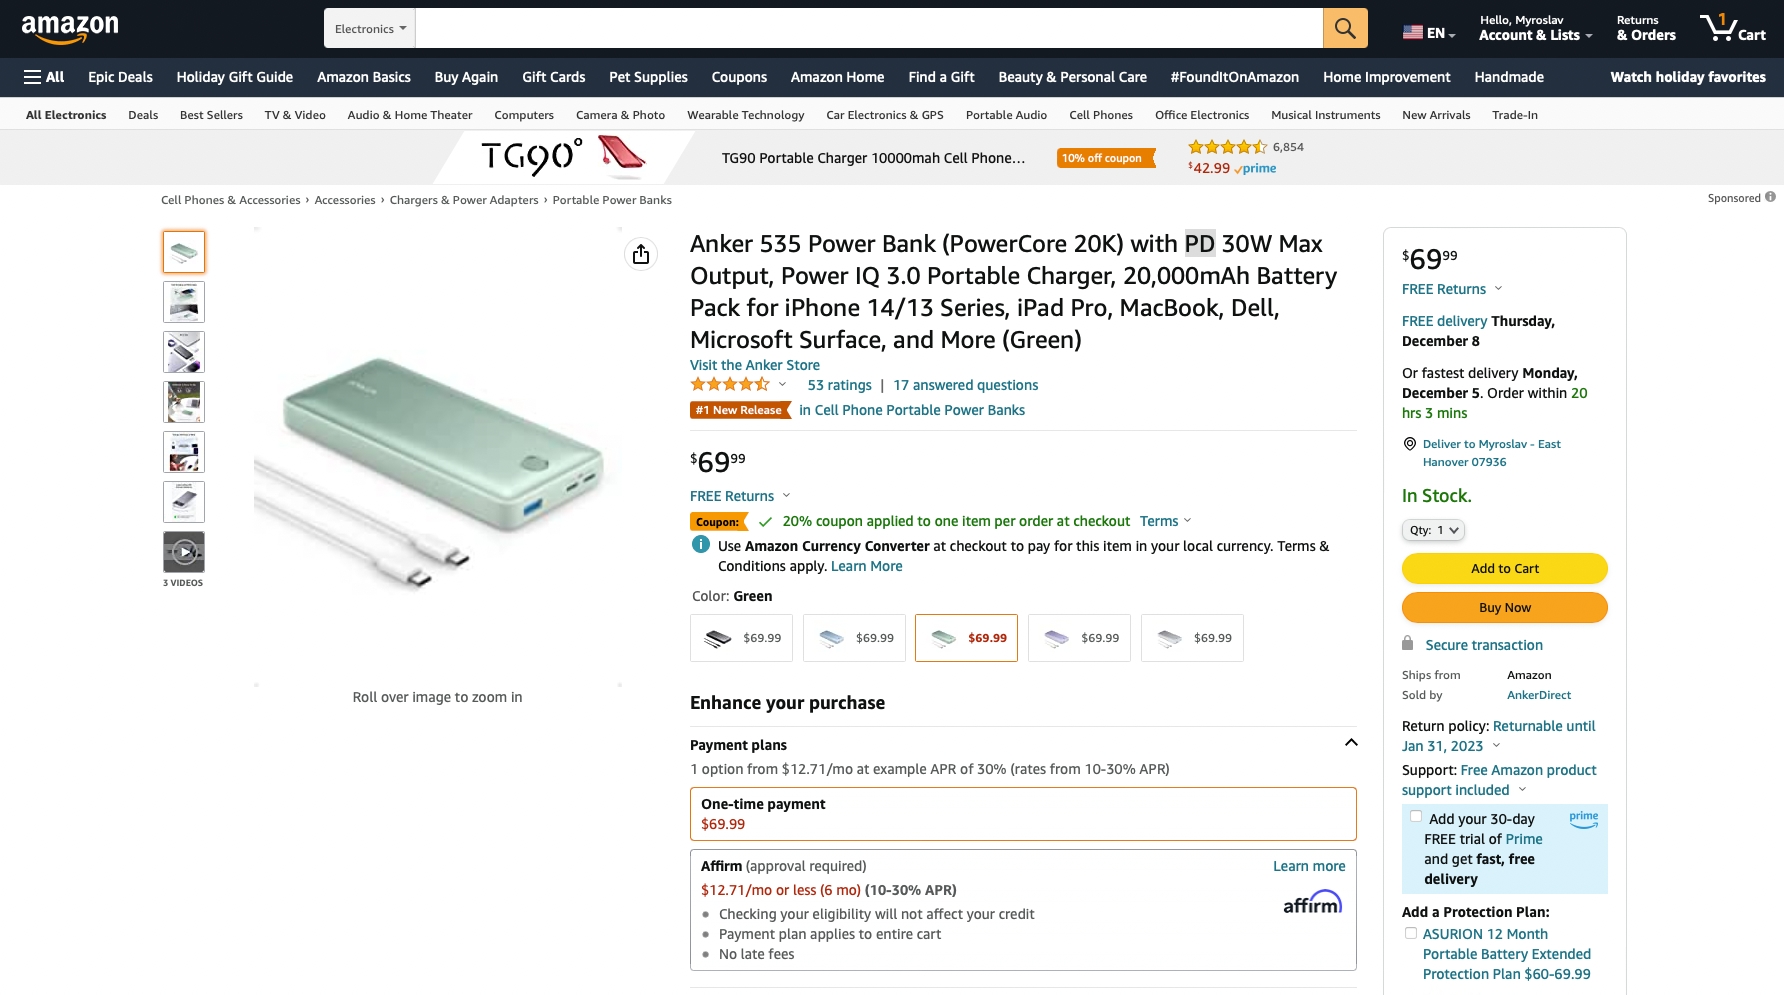1784x995 pixels.
Task: Open the shopping cart
Action: point(1733,28)
